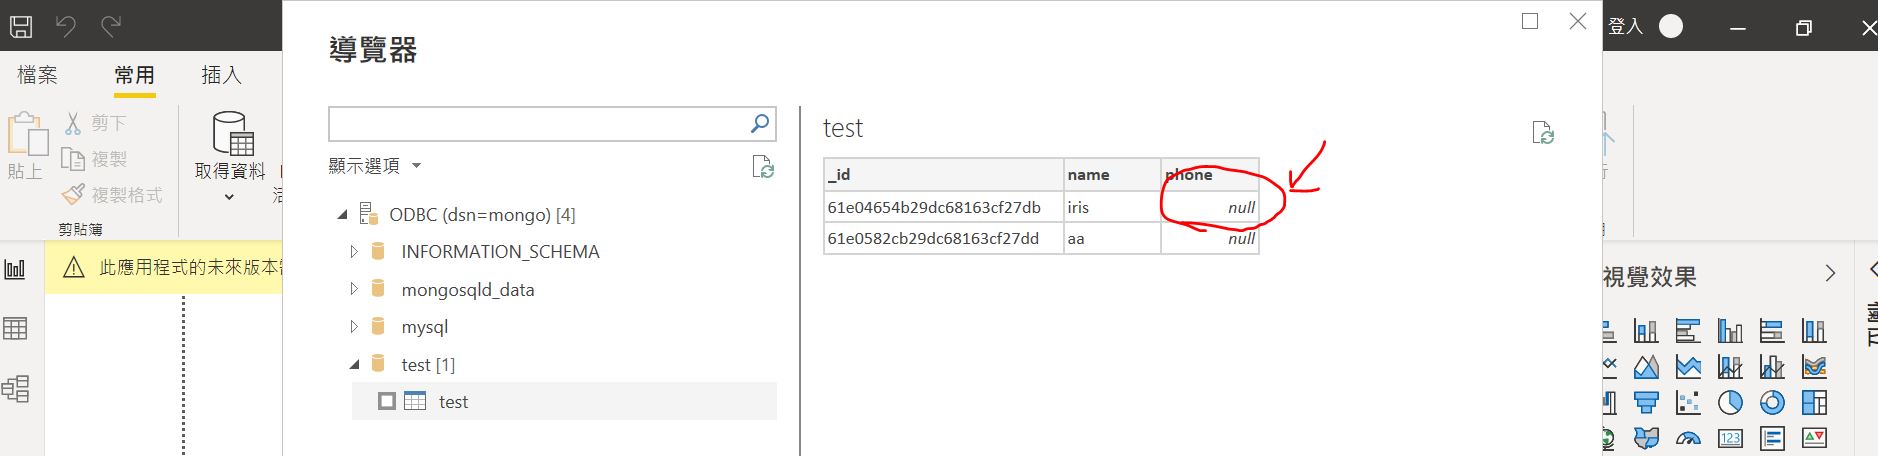Click the Undo arrow icon
The height and width of the screenshot is (456, 1878).
66,26
